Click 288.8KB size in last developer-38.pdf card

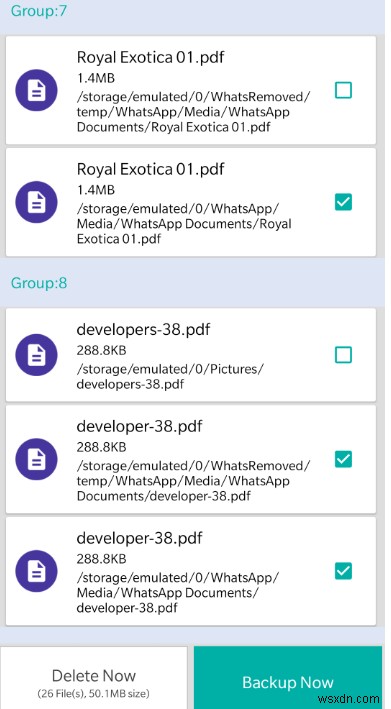(x=101, y=559)
